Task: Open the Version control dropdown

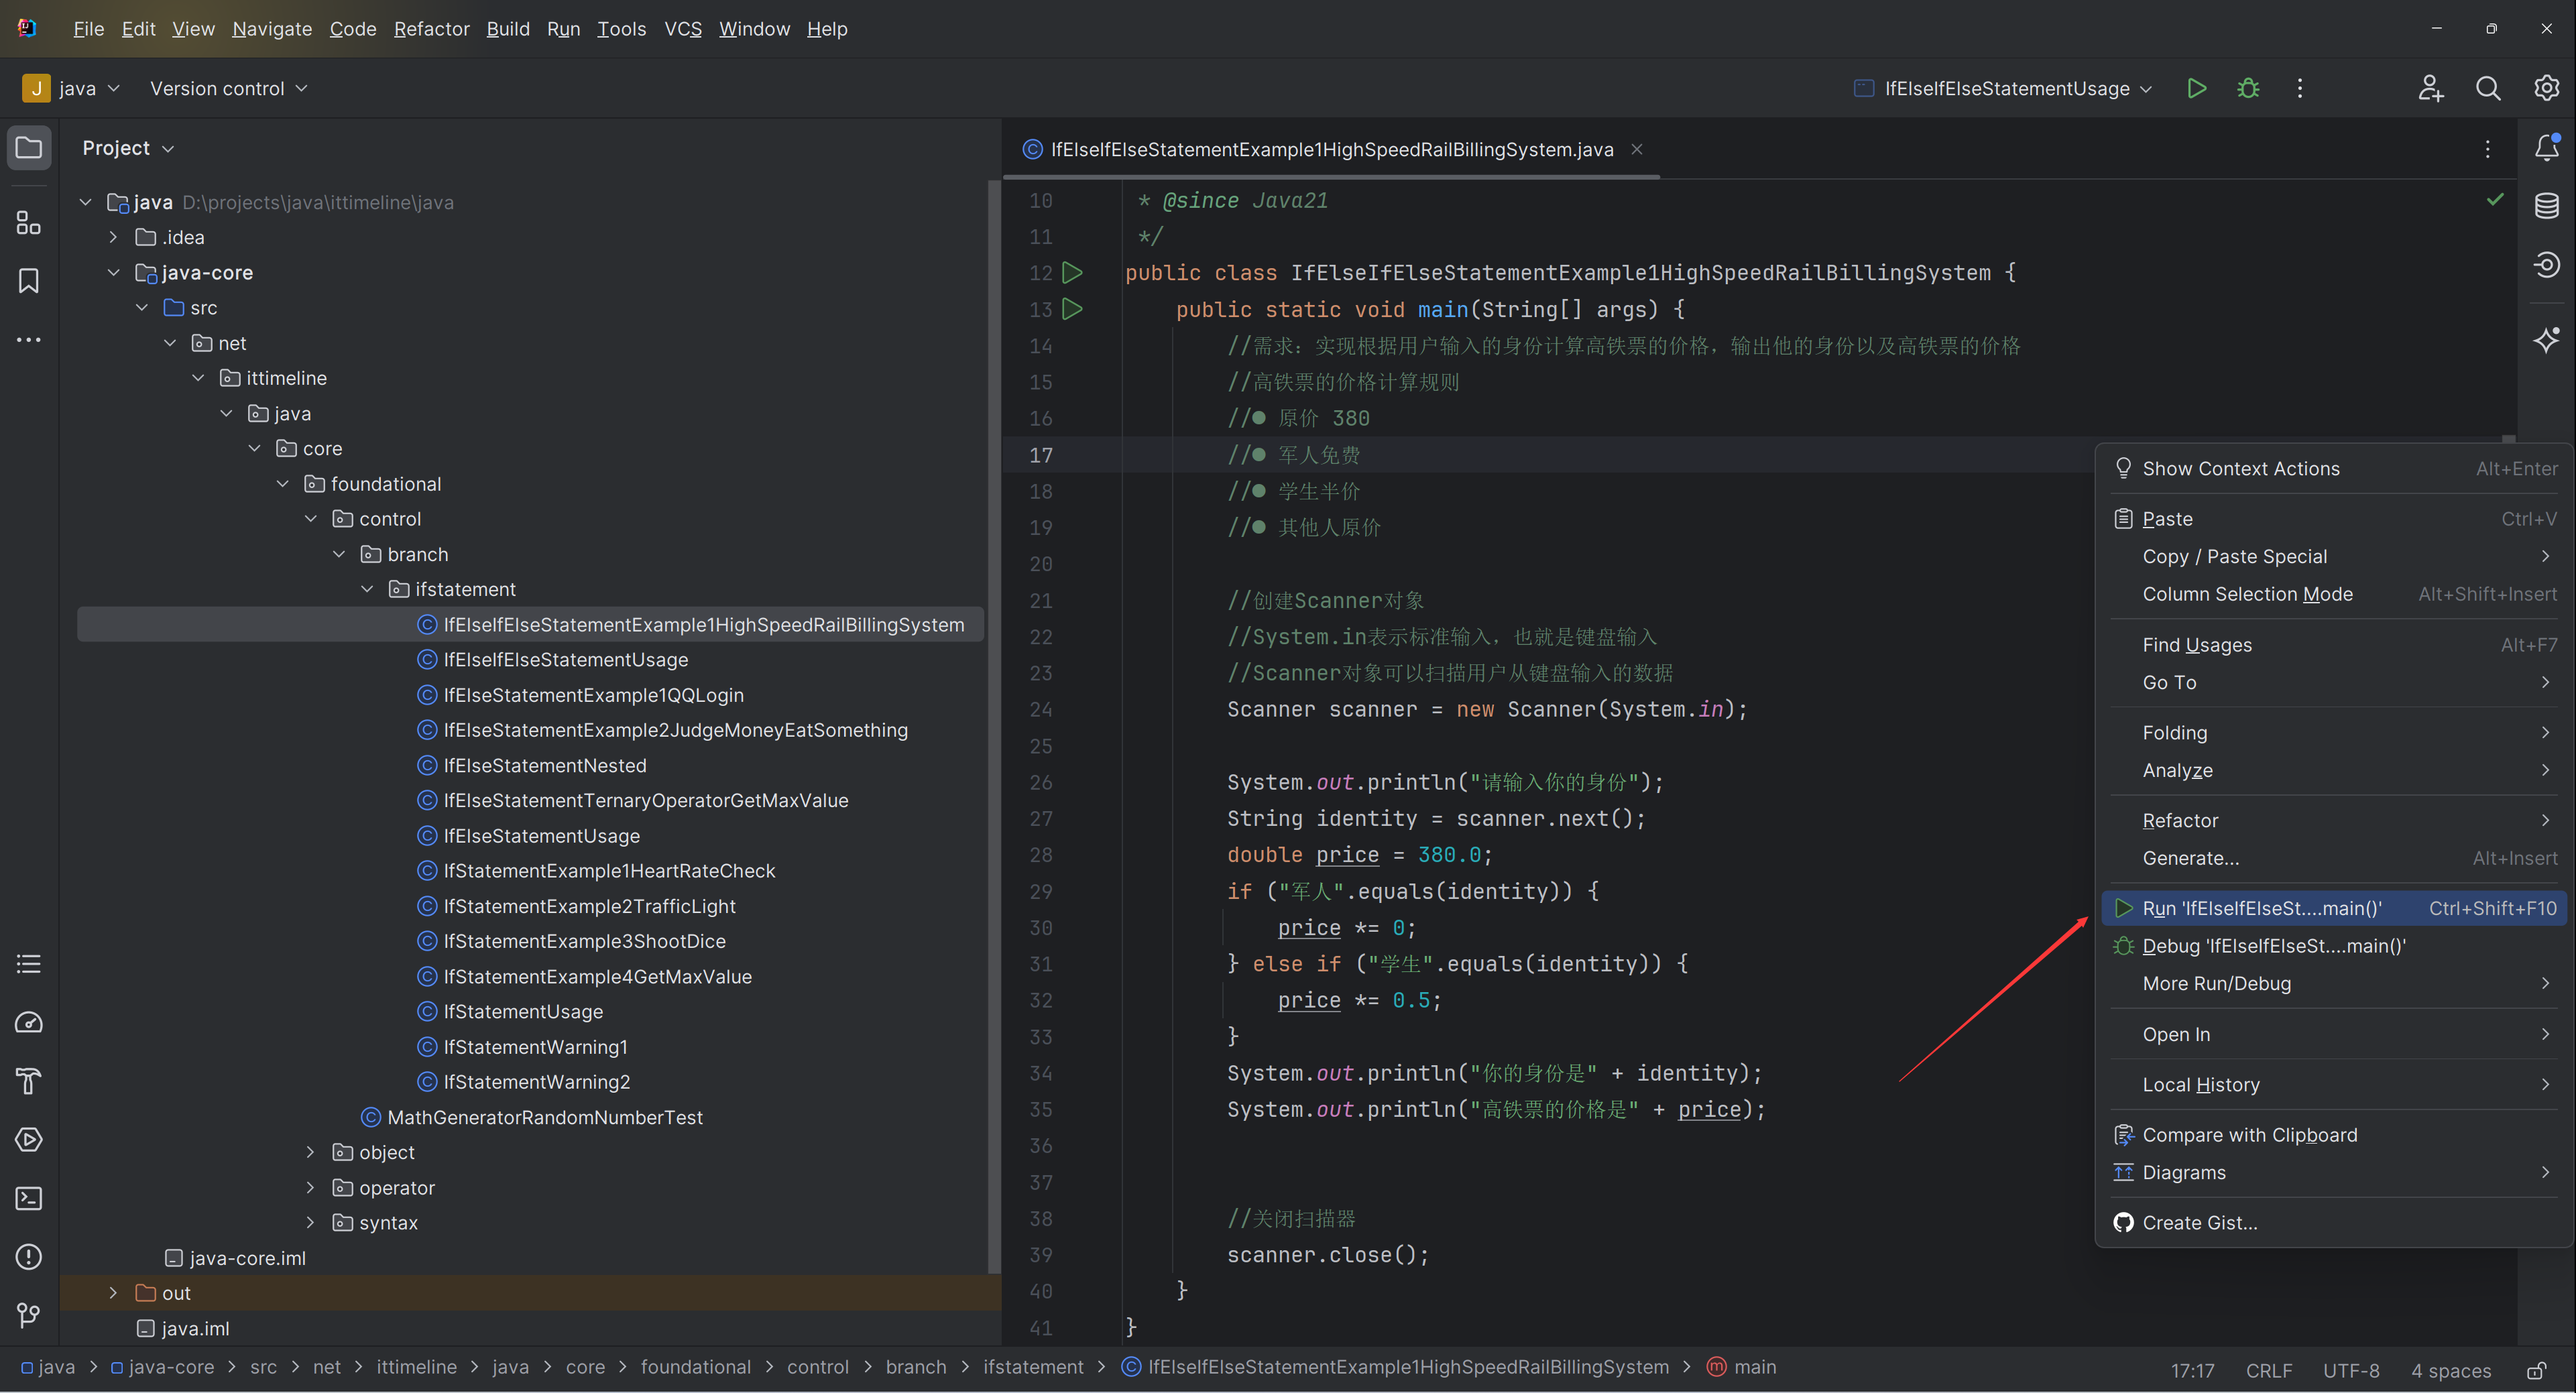Action: click(228, 88)
